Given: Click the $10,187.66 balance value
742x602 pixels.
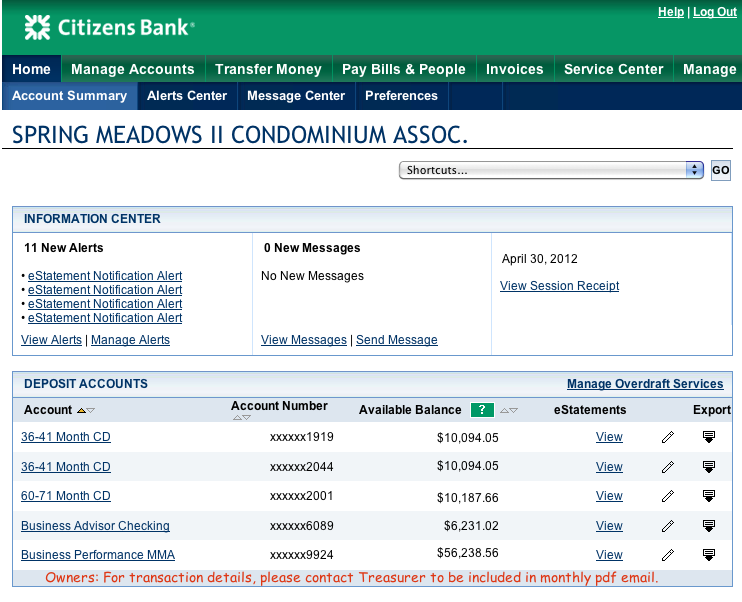Looking at the screenshot, I should pyautogui.click(x=468, y=498).
